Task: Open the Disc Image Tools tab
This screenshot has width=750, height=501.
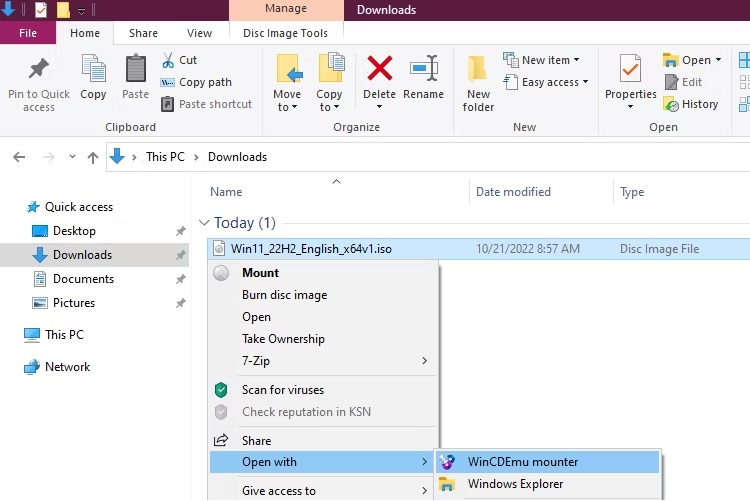Action: coord(286,33)
